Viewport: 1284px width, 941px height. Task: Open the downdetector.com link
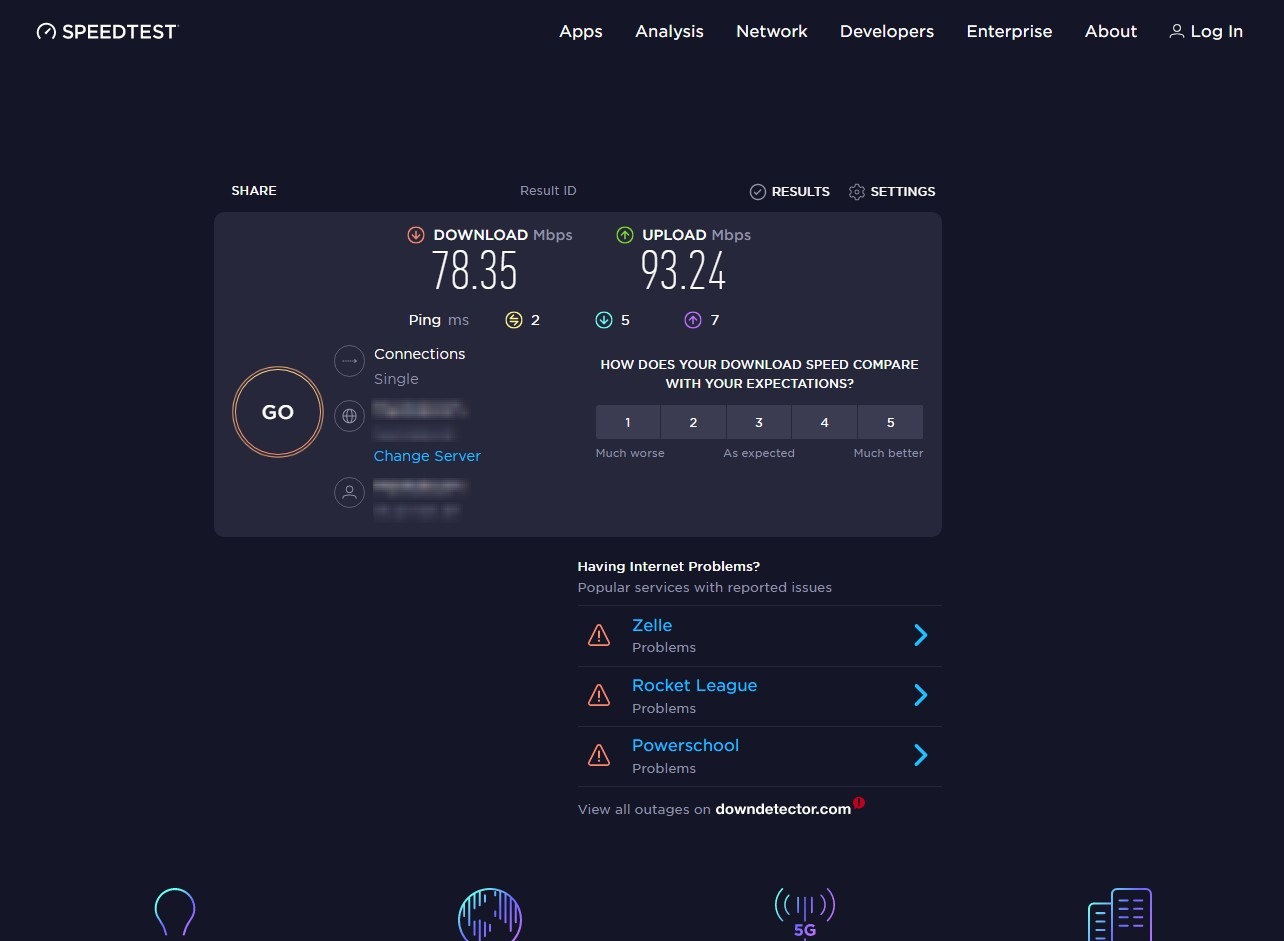783,809
